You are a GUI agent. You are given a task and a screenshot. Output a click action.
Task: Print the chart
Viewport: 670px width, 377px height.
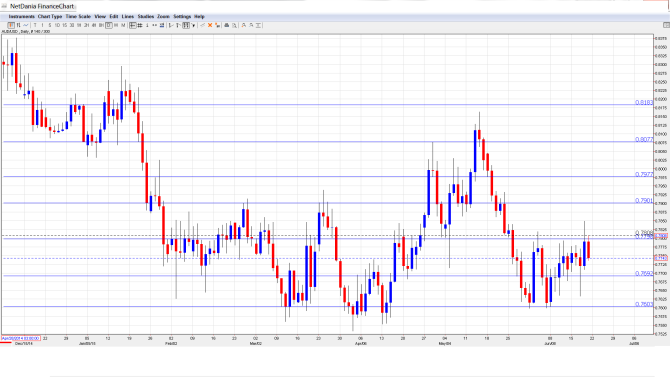pos(227,26)
